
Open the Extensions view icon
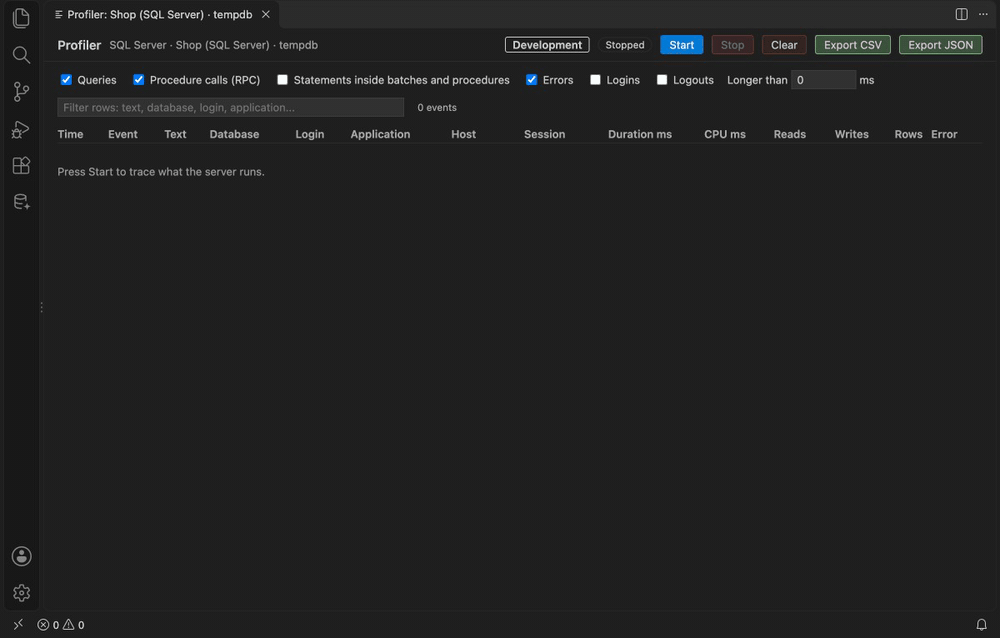pos(21,166)
